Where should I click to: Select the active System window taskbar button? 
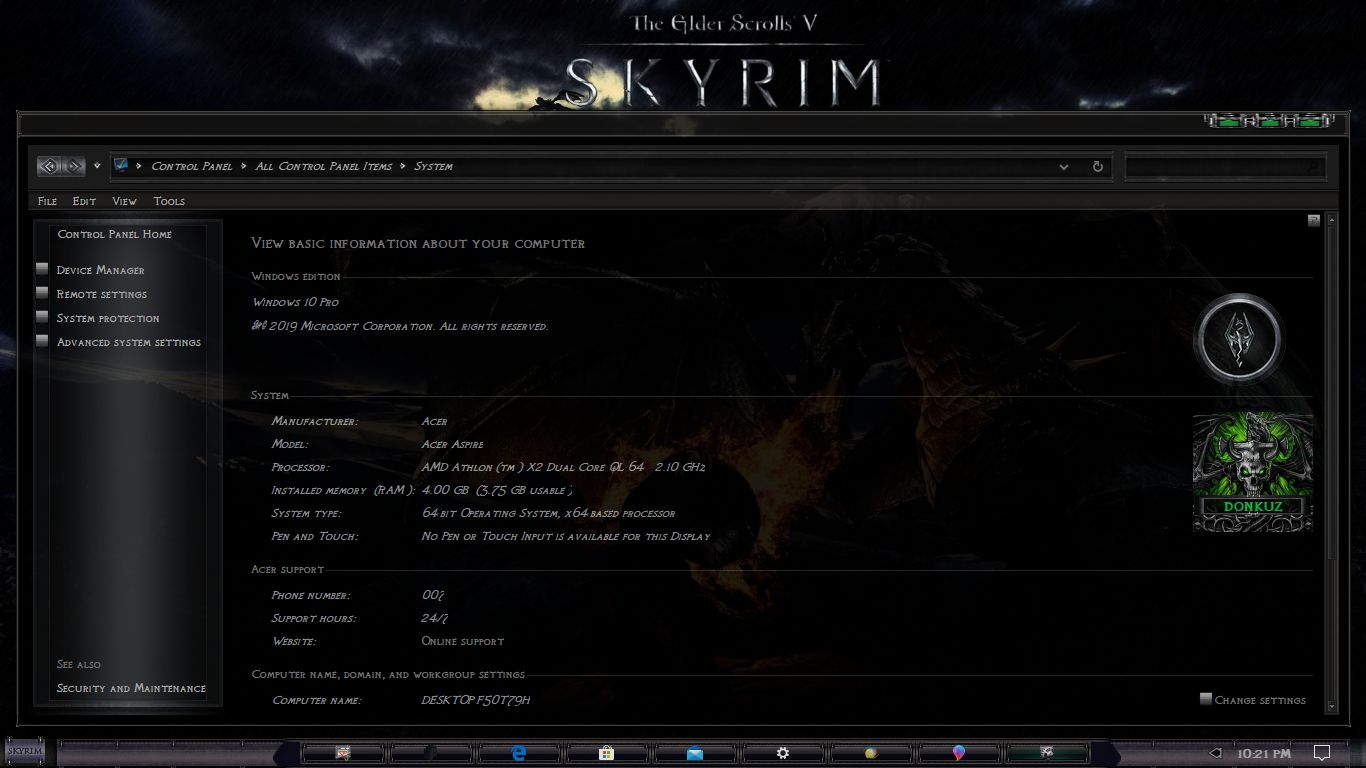[1047, 753]
